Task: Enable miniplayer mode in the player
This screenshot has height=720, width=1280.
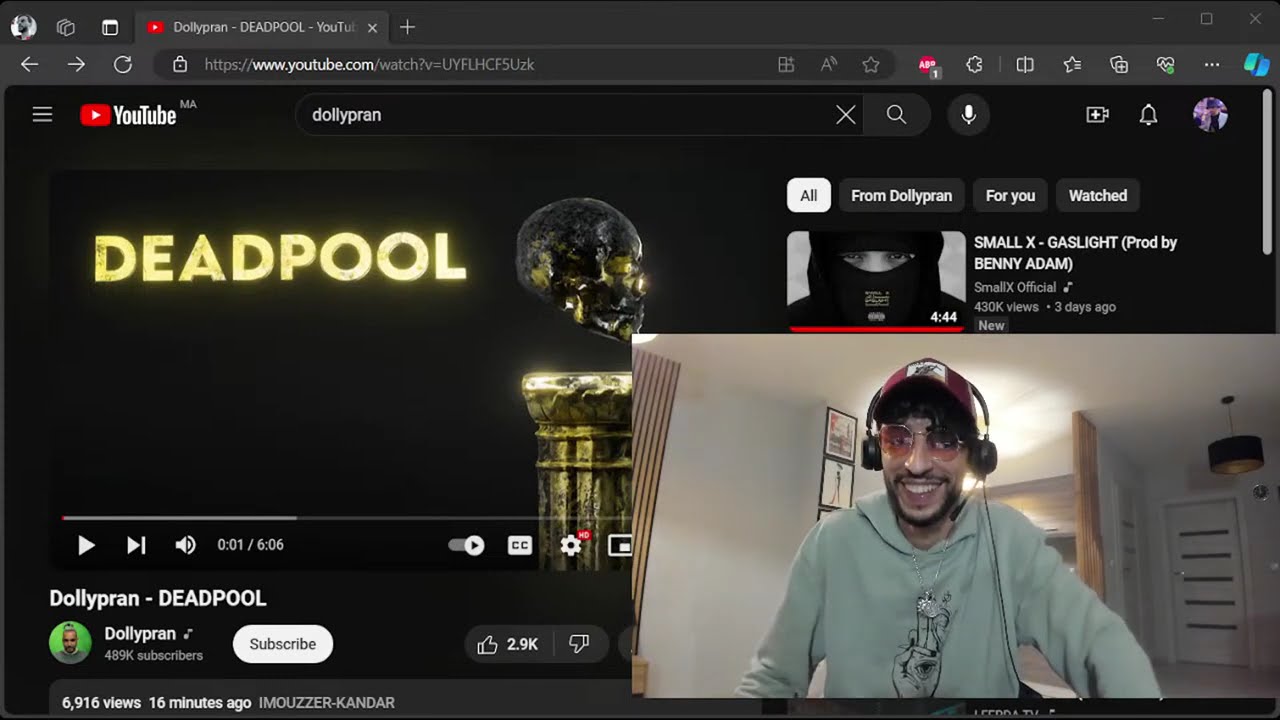Action: (620, 545)
